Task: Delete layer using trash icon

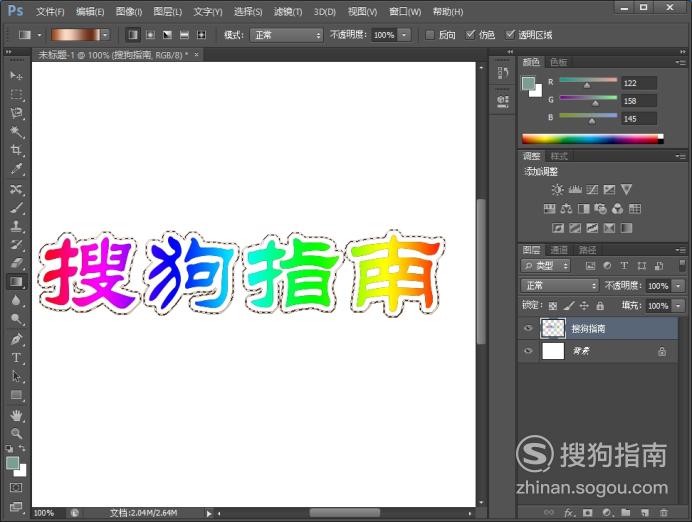Action: 663,513
